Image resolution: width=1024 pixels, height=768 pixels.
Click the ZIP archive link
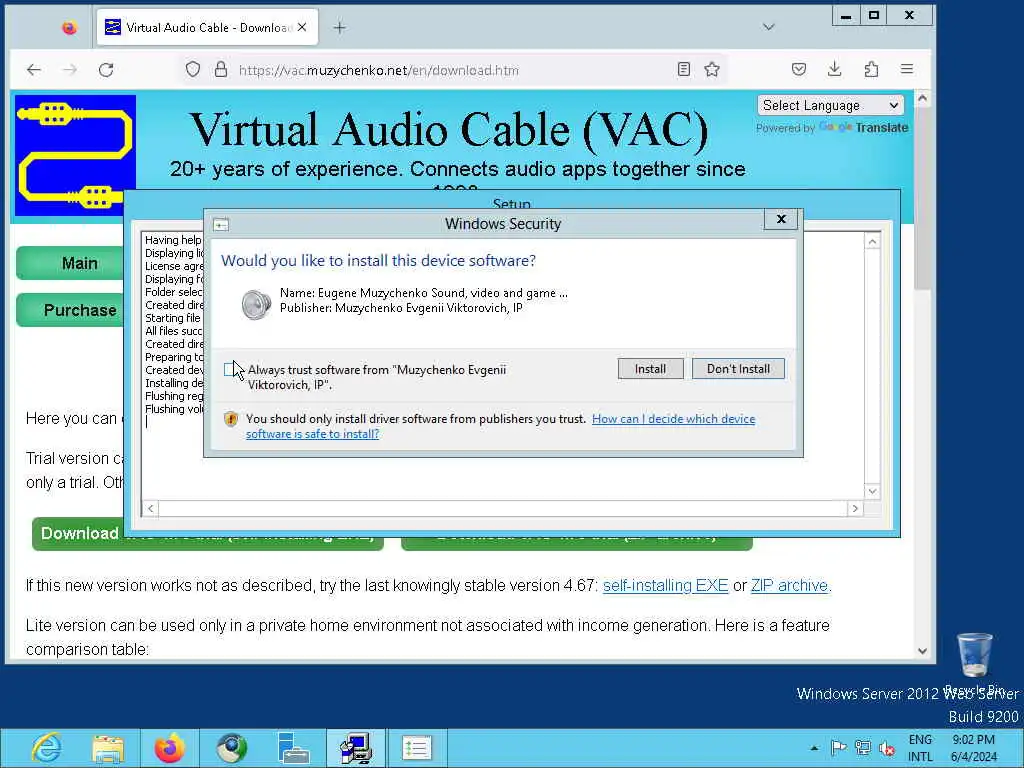tap(789, 585)
